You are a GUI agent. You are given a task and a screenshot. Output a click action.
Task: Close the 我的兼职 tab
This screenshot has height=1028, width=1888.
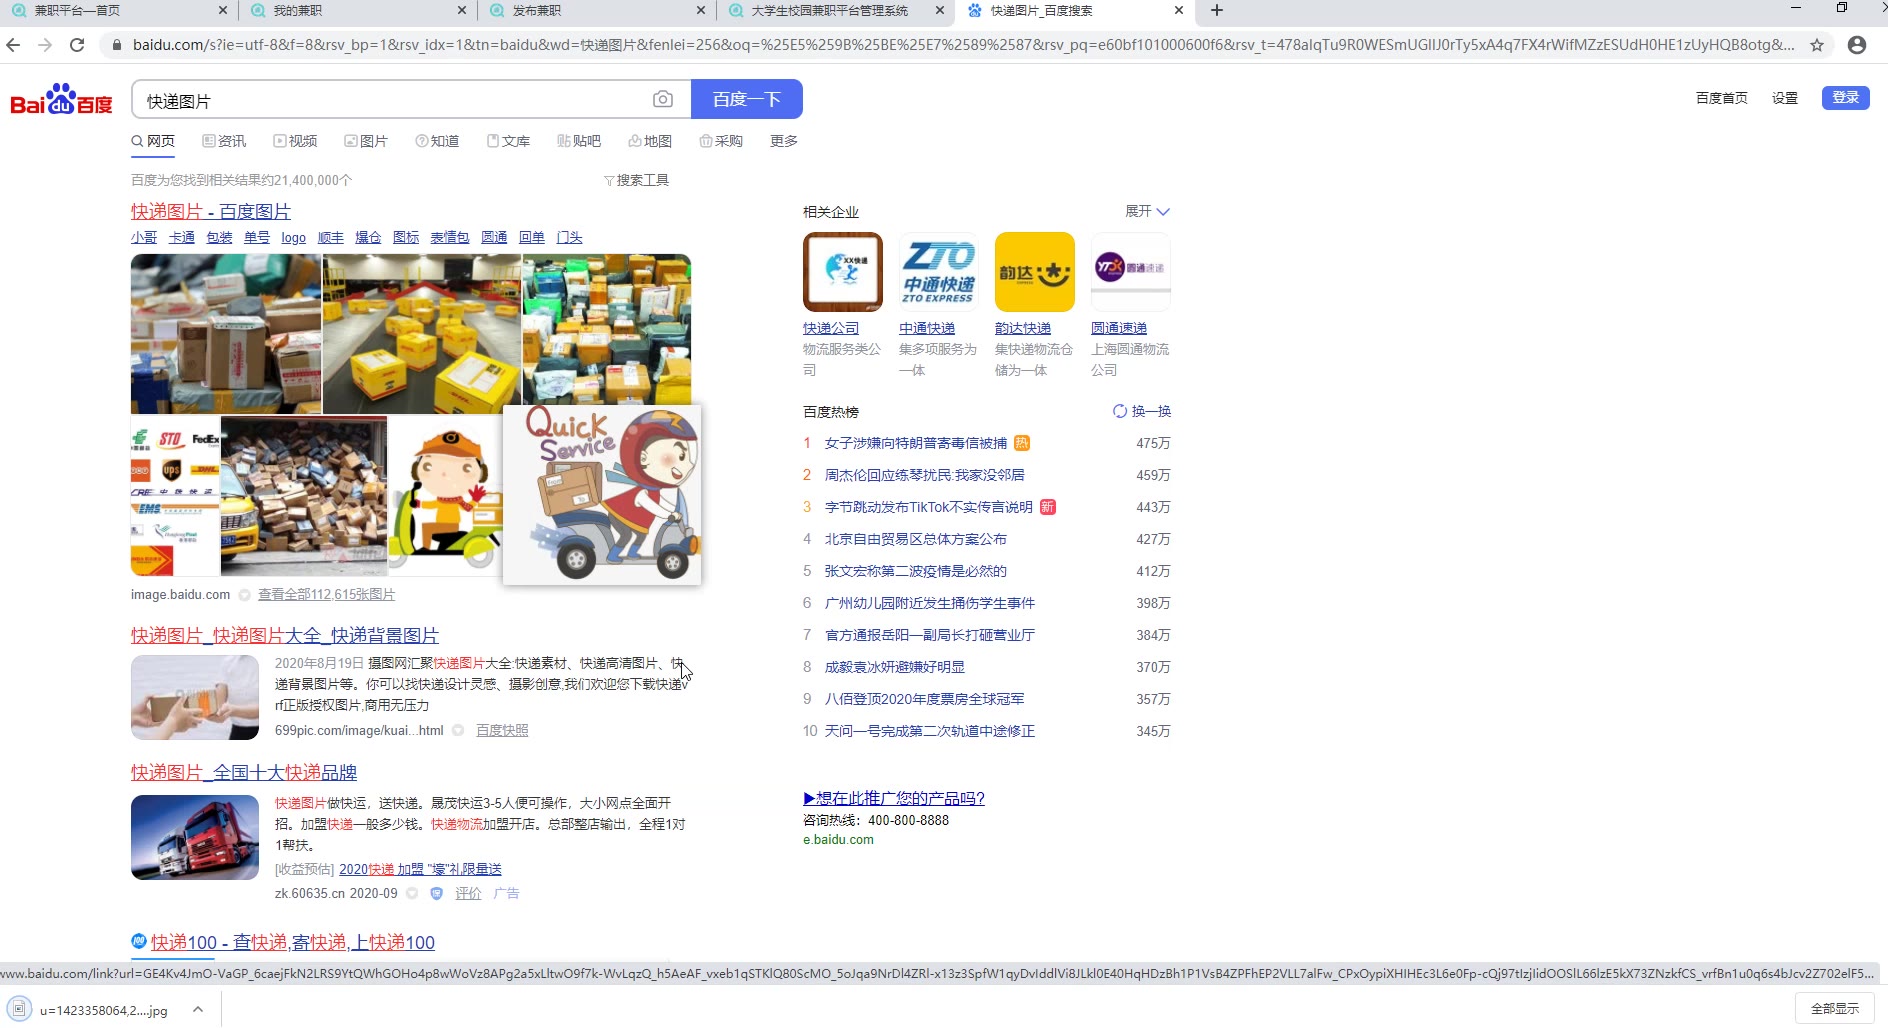461,10
